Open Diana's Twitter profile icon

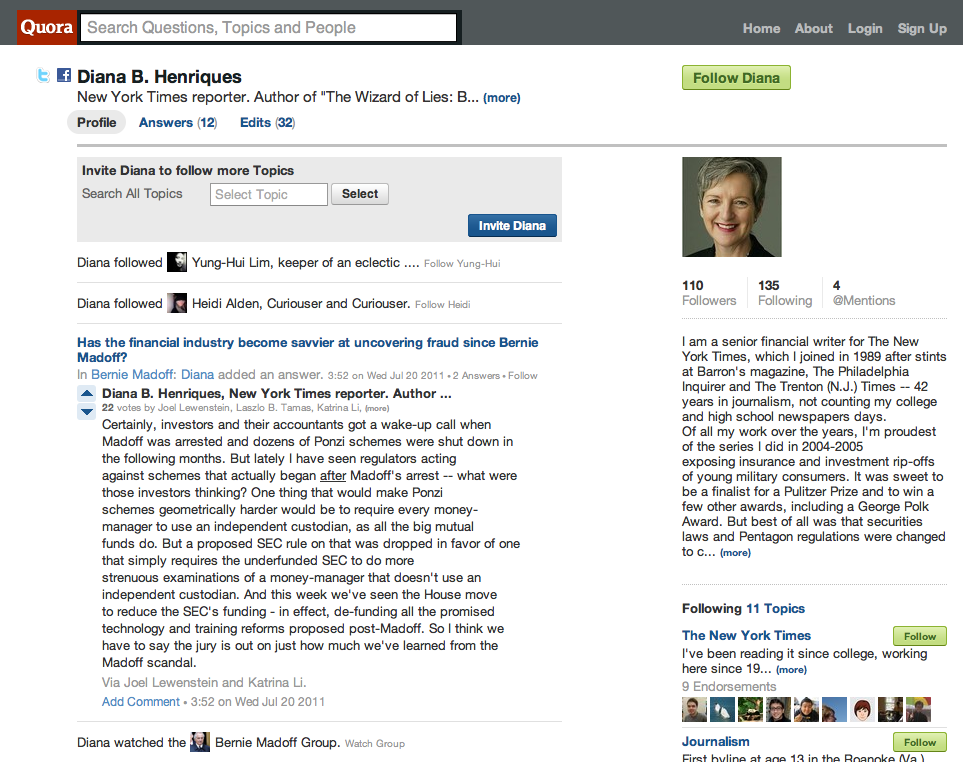pyautogui.click(x=43, y=76)
